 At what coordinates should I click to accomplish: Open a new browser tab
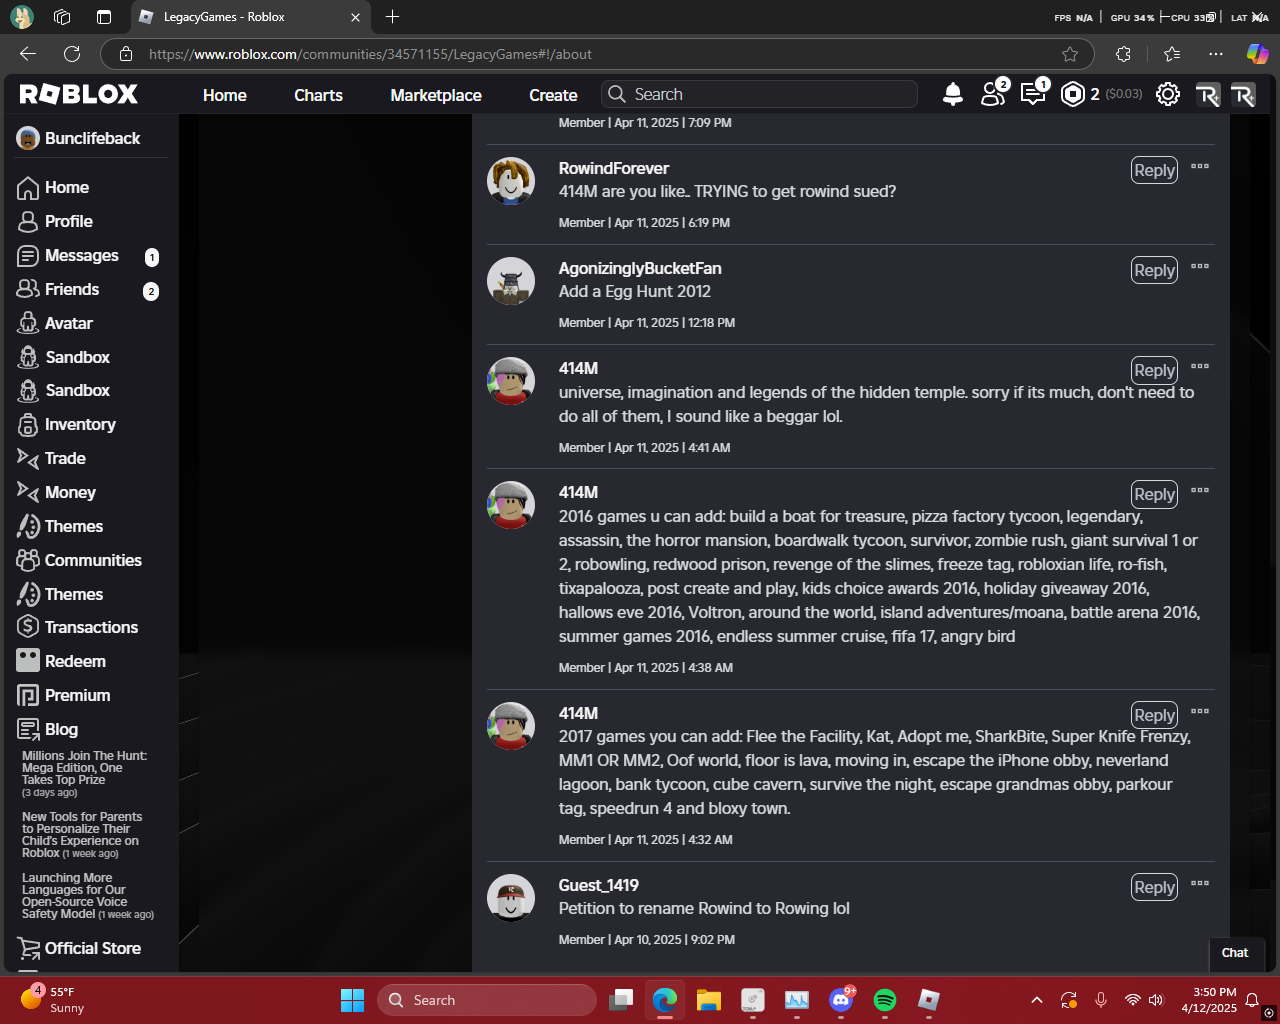click(392, 17)
